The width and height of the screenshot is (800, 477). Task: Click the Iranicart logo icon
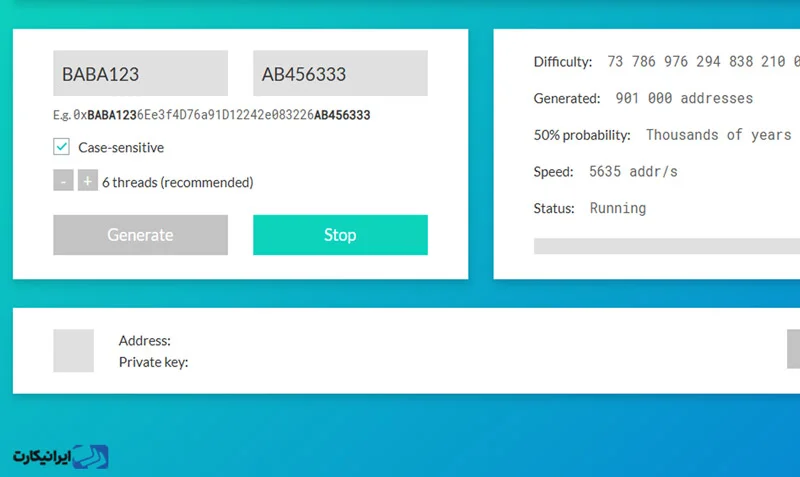point(92,456)
